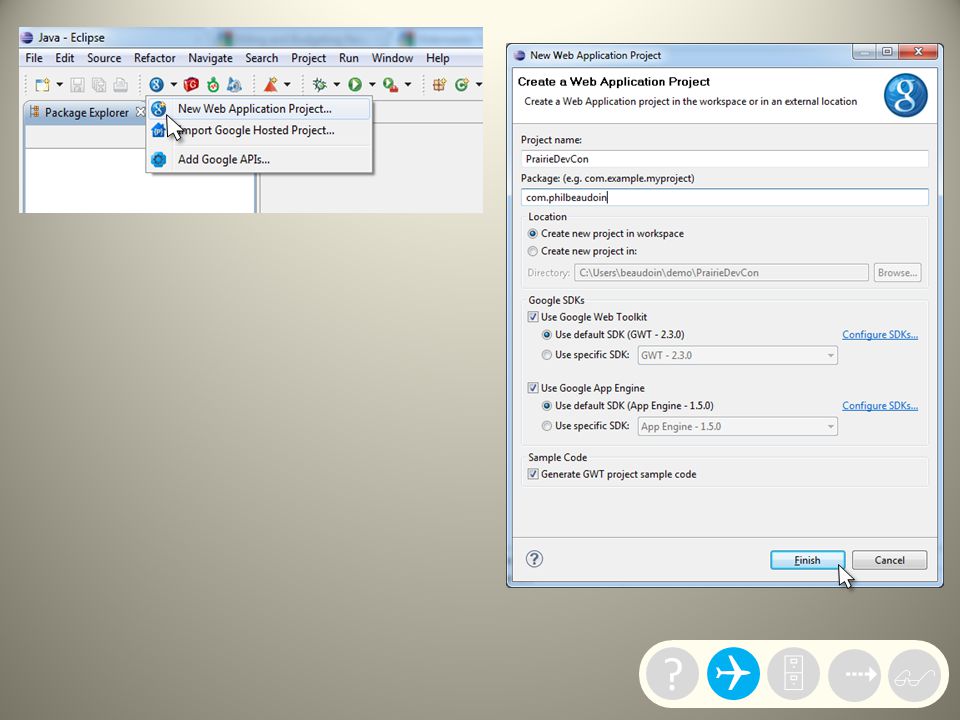Close the Package Explorer view with its X
This screenshot has height=720, width=960.
coord(140,112)
